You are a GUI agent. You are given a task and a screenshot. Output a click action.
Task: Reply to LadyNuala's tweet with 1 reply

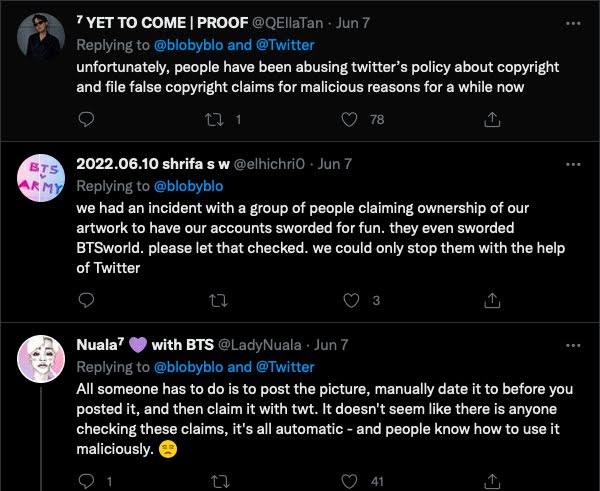point(86,480)
